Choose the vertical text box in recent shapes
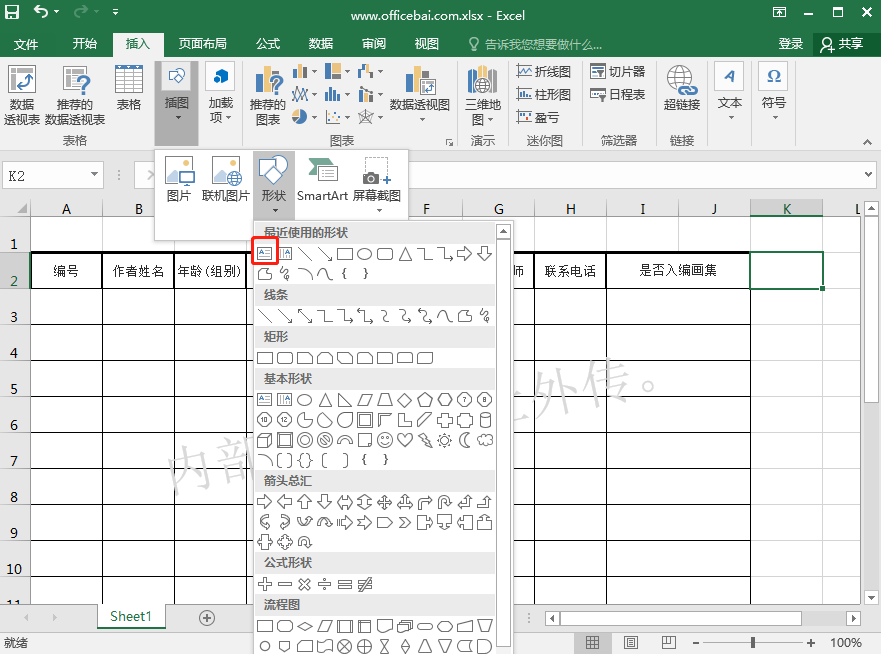Viewport: 881px width, 654px height. tap(285, 254)
